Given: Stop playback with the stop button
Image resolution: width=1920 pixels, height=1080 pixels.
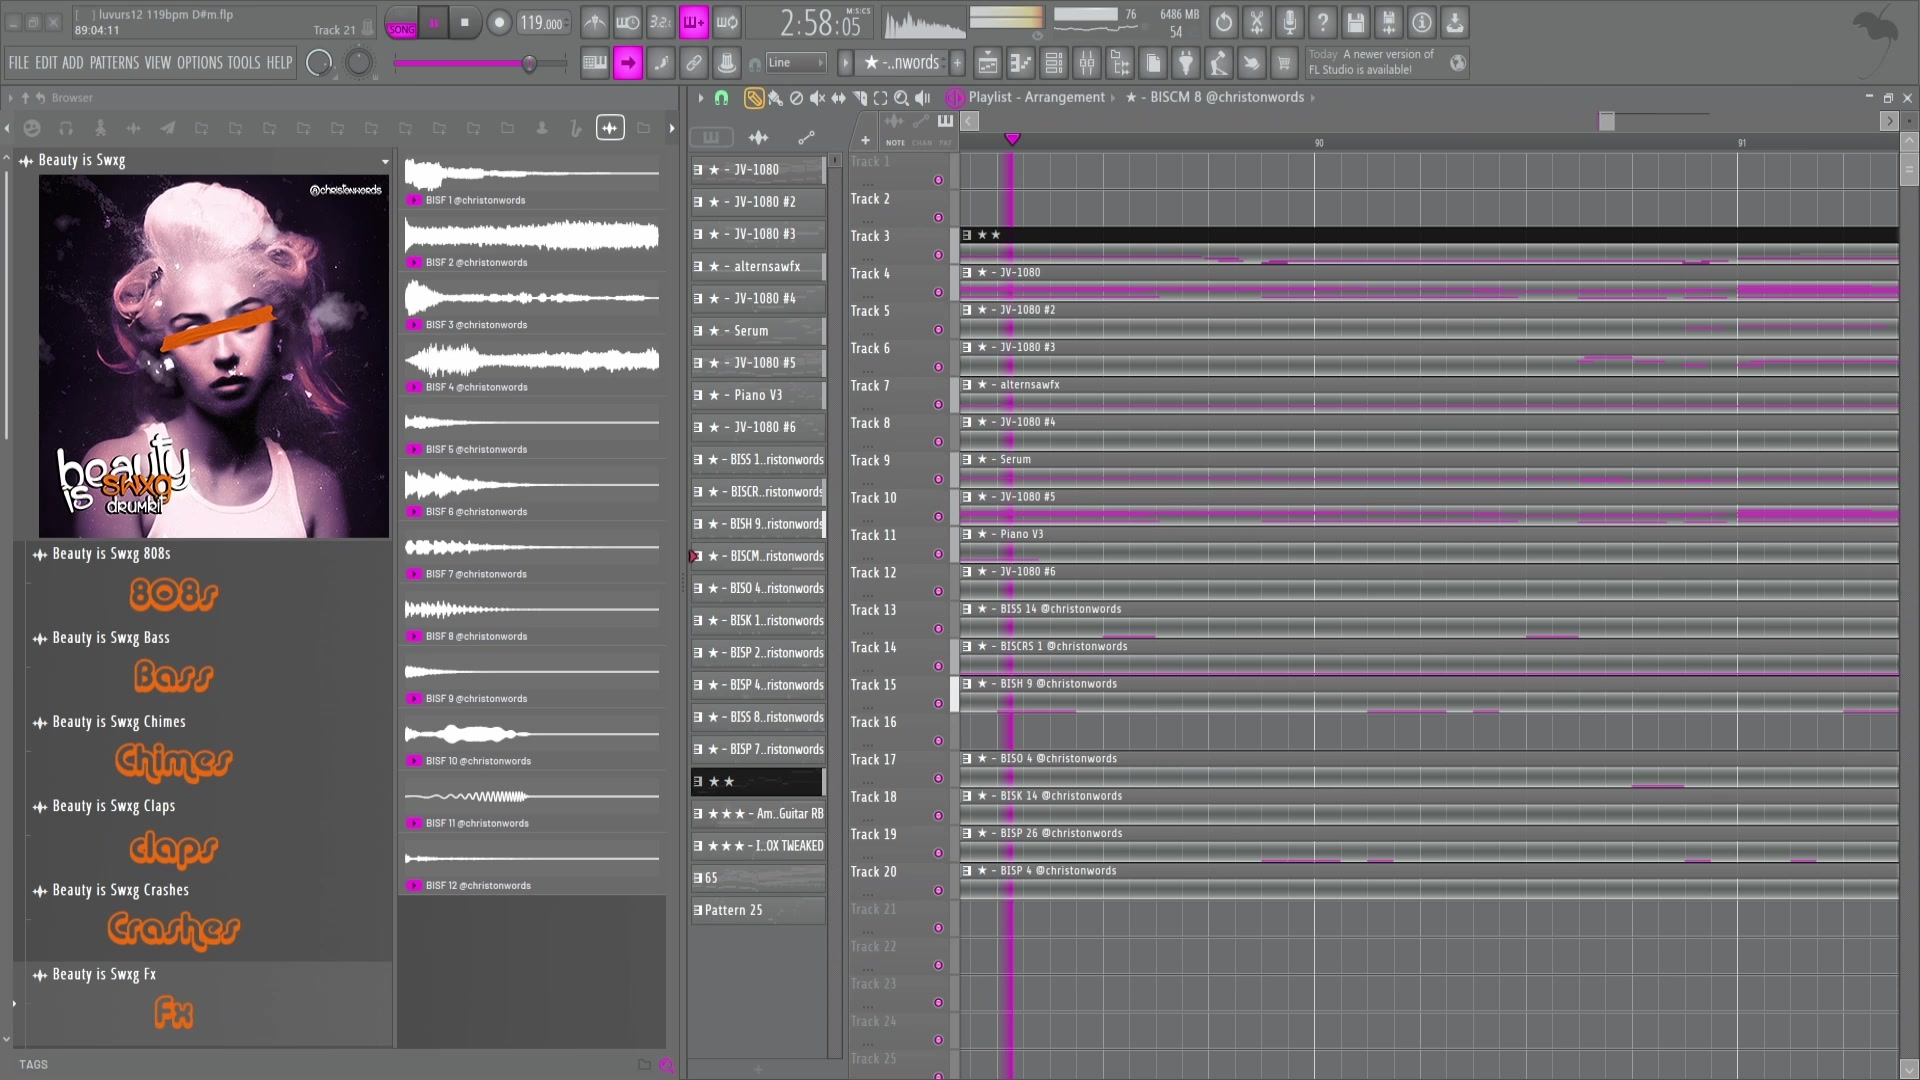Looking at the screenshot, I should click(464, 22).
